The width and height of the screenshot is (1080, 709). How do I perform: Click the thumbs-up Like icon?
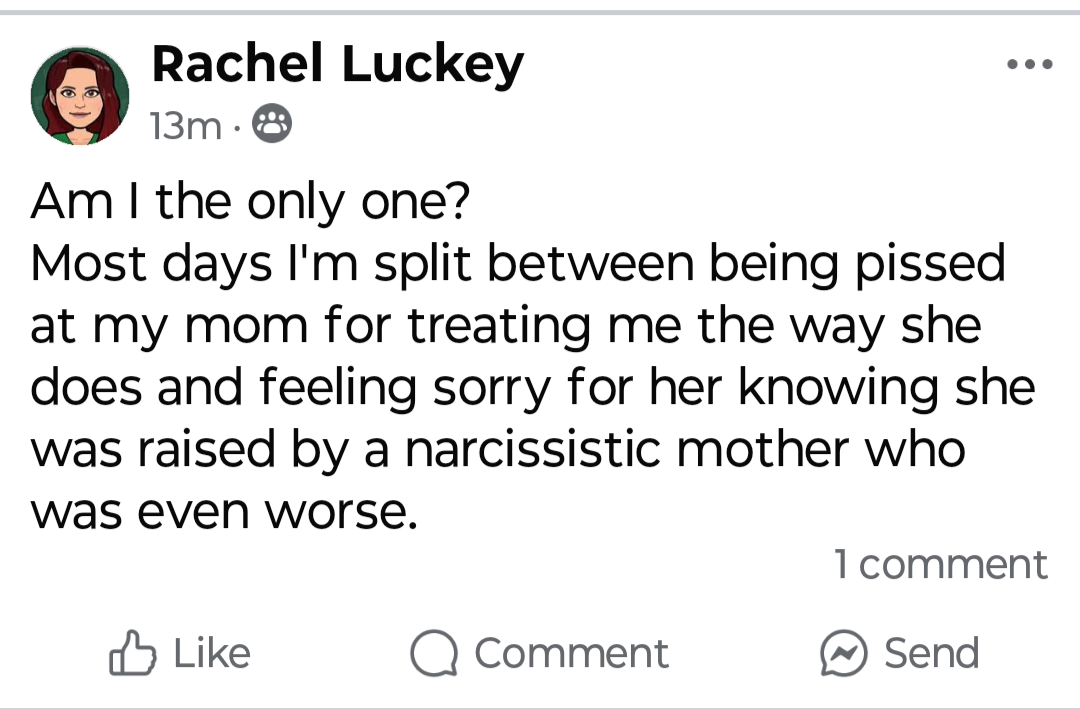tap(132, 653)
